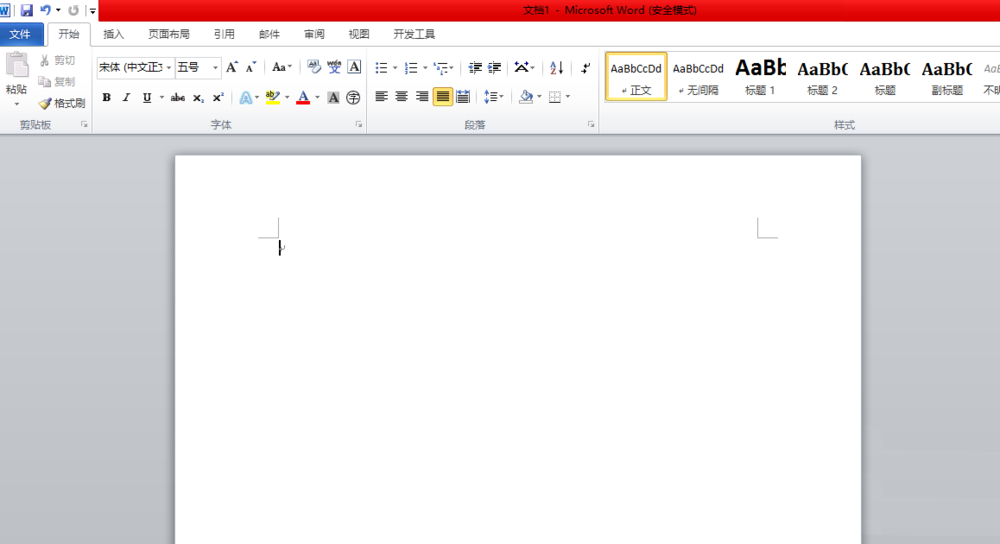Undo the last action
Screen dimensions: 1000x544
[x=45, y=10]
